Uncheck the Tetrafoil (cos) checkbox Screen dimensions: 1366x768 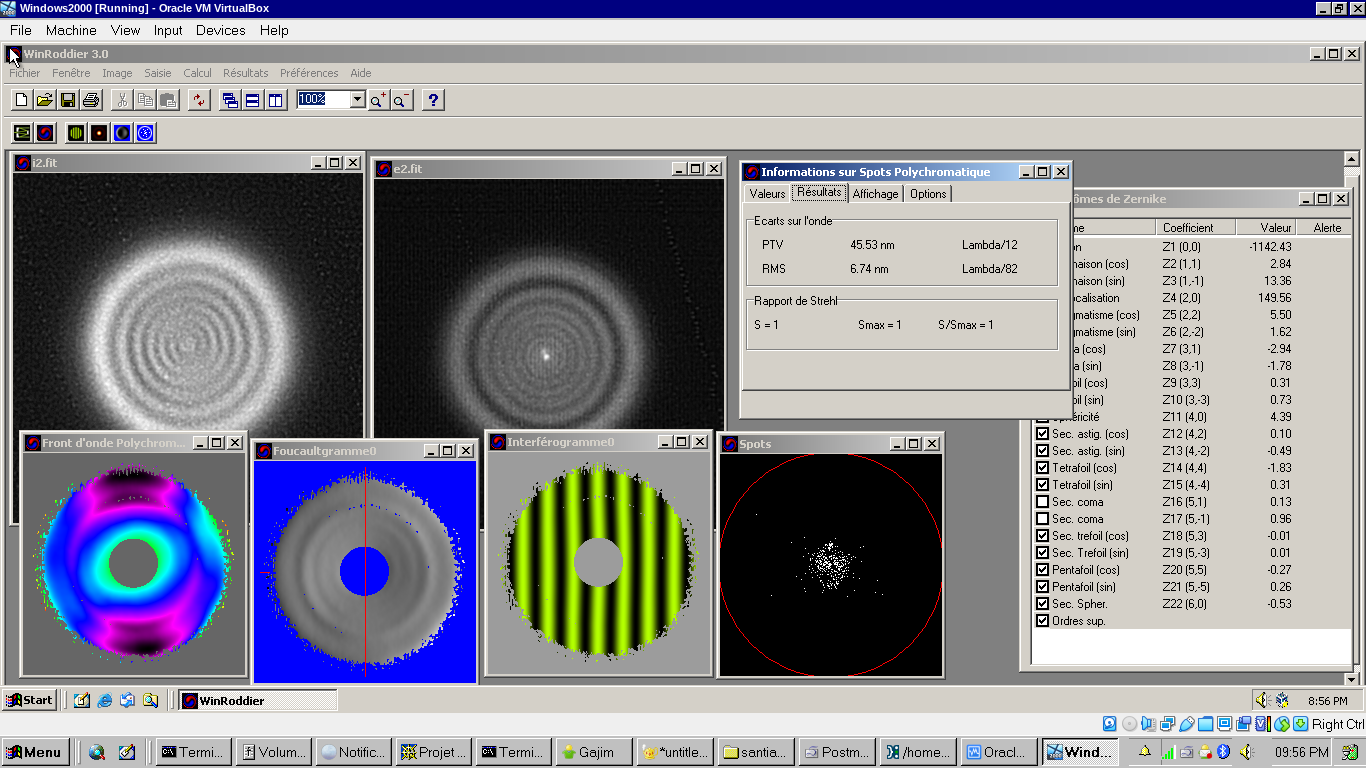(1043, 468)
